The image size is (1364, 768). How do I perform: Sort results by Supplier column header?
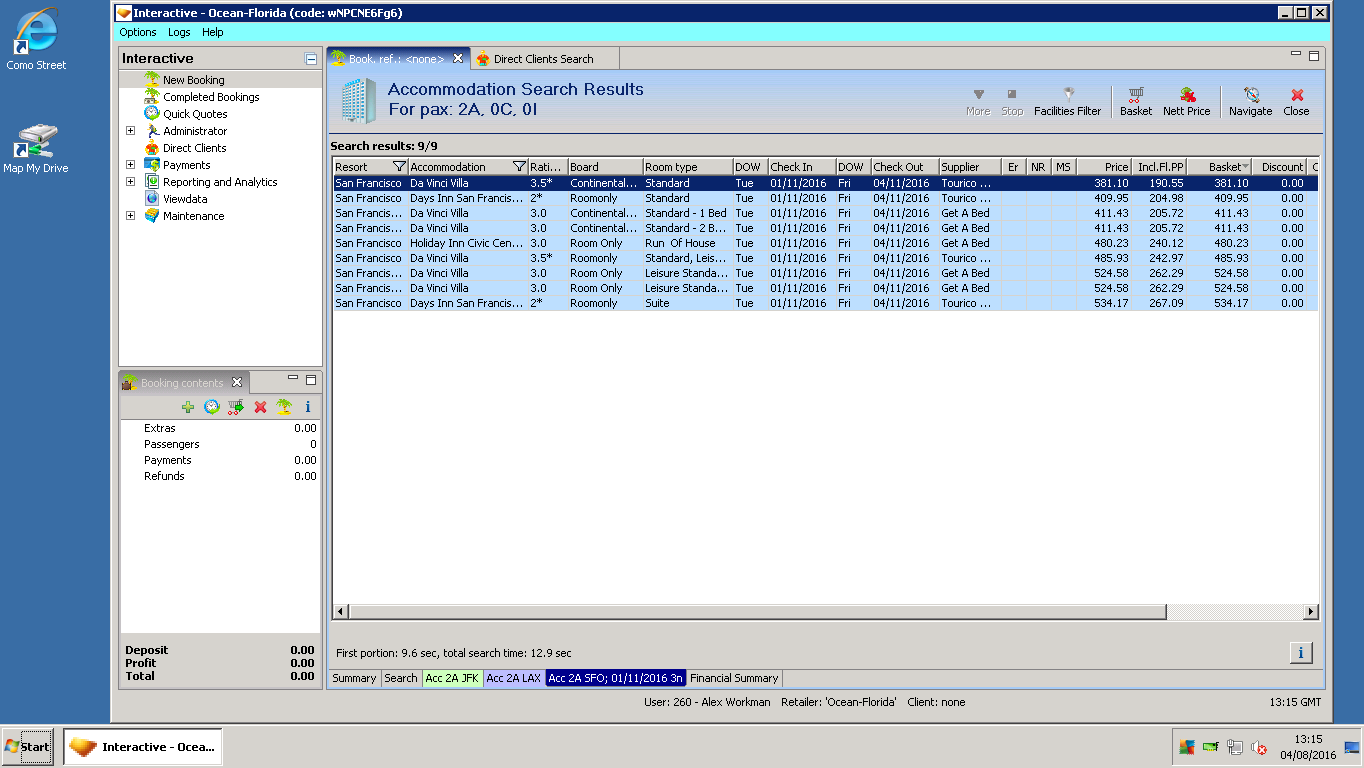pyautogui.click(x=970, y=167)
